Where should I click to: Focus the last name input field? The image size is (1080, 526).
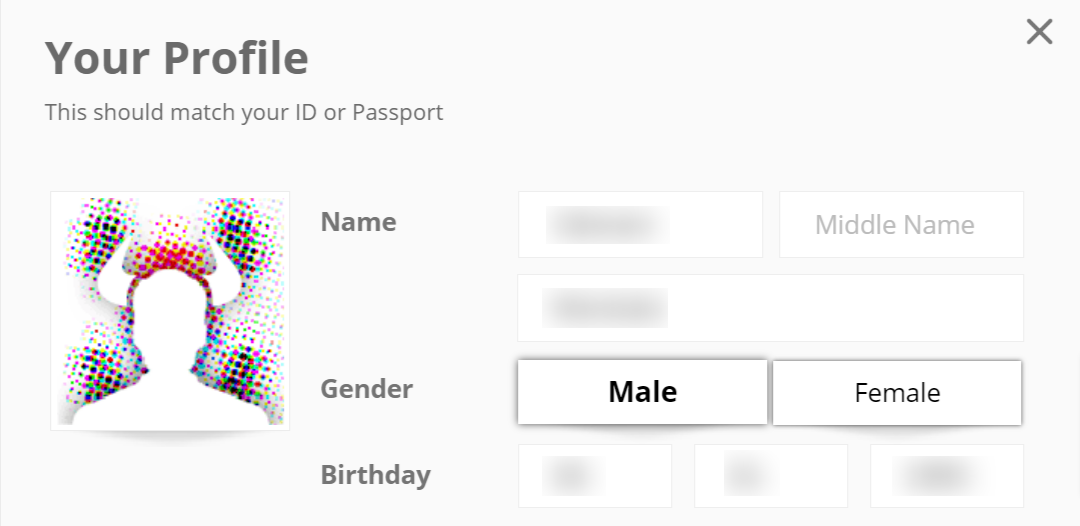770,308
